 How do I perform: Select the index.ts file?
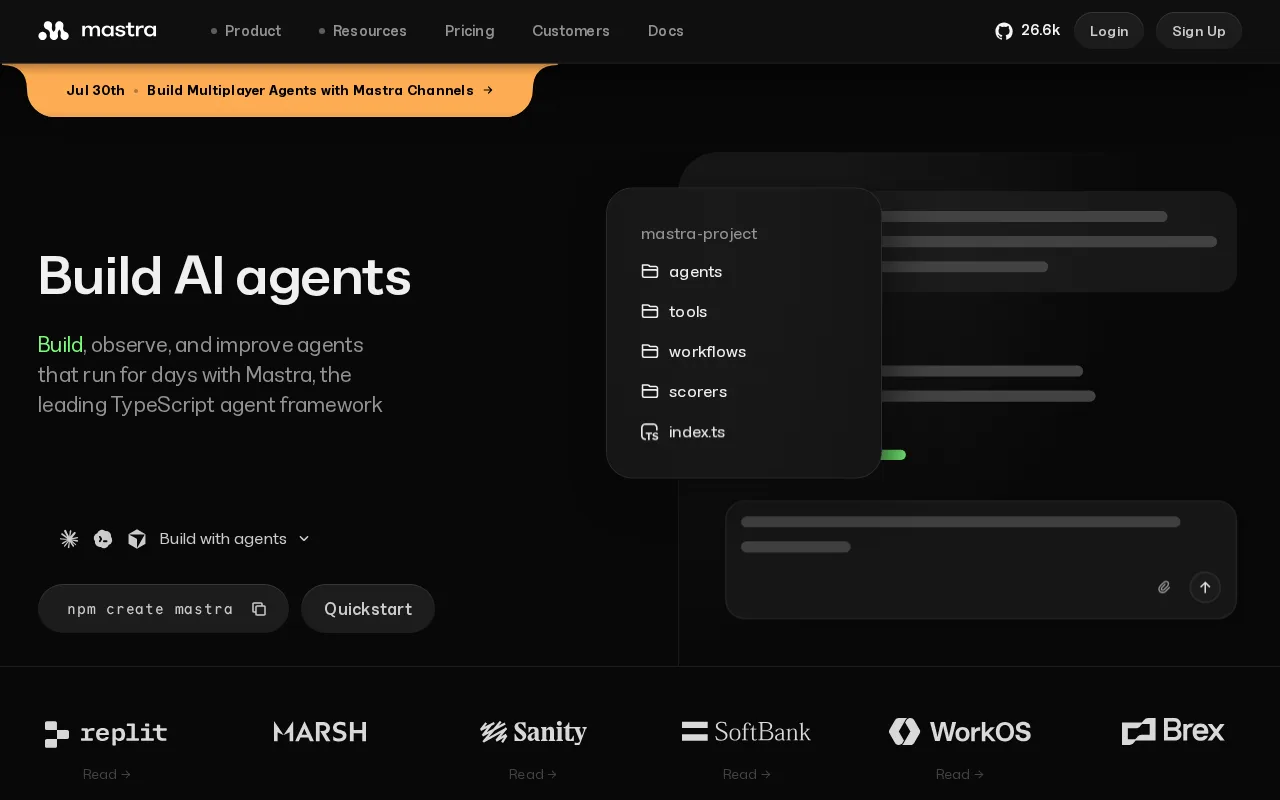683,432
